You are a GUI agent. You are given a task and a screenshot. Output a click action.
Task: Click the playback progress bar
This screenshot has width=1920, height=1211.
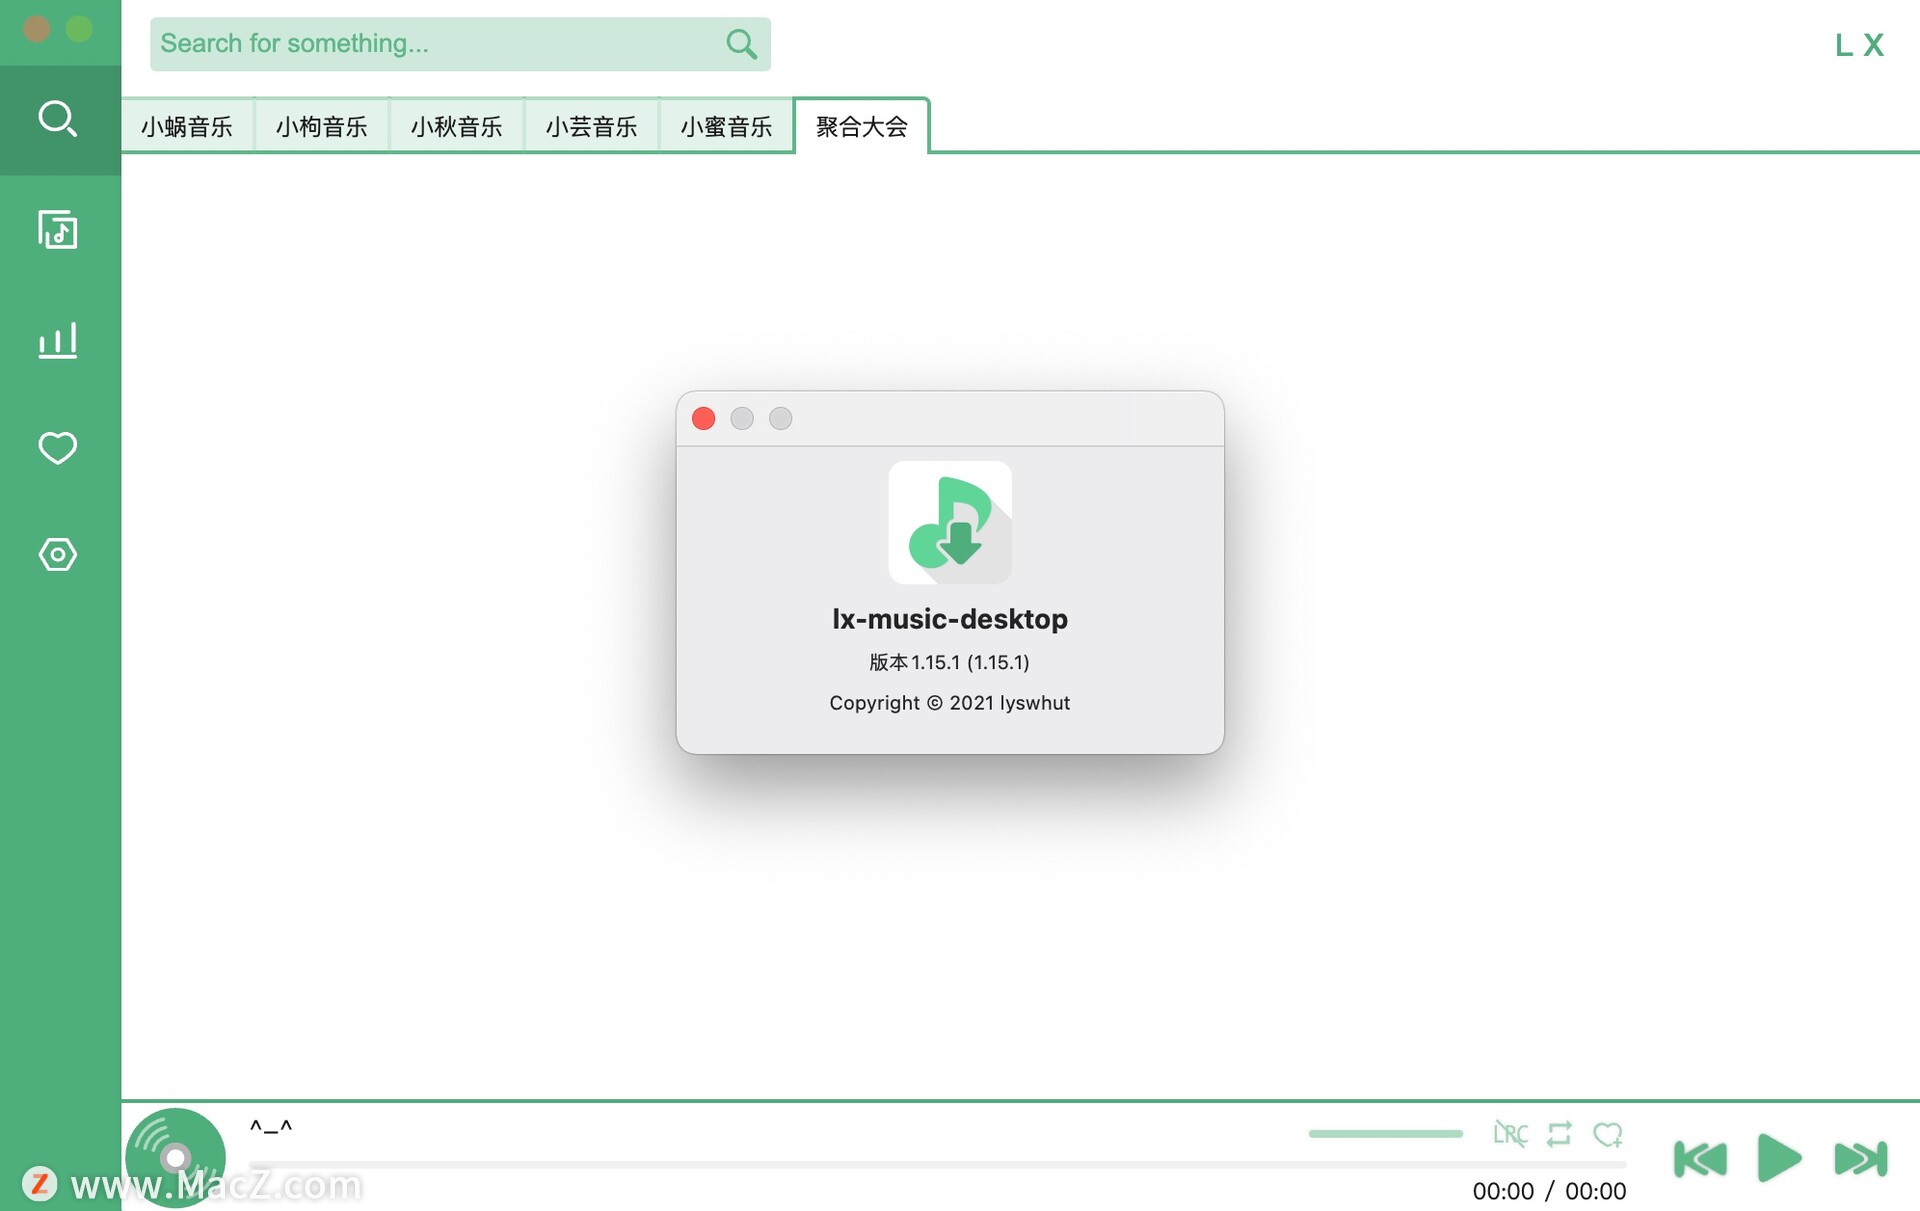click(938, 1165)
